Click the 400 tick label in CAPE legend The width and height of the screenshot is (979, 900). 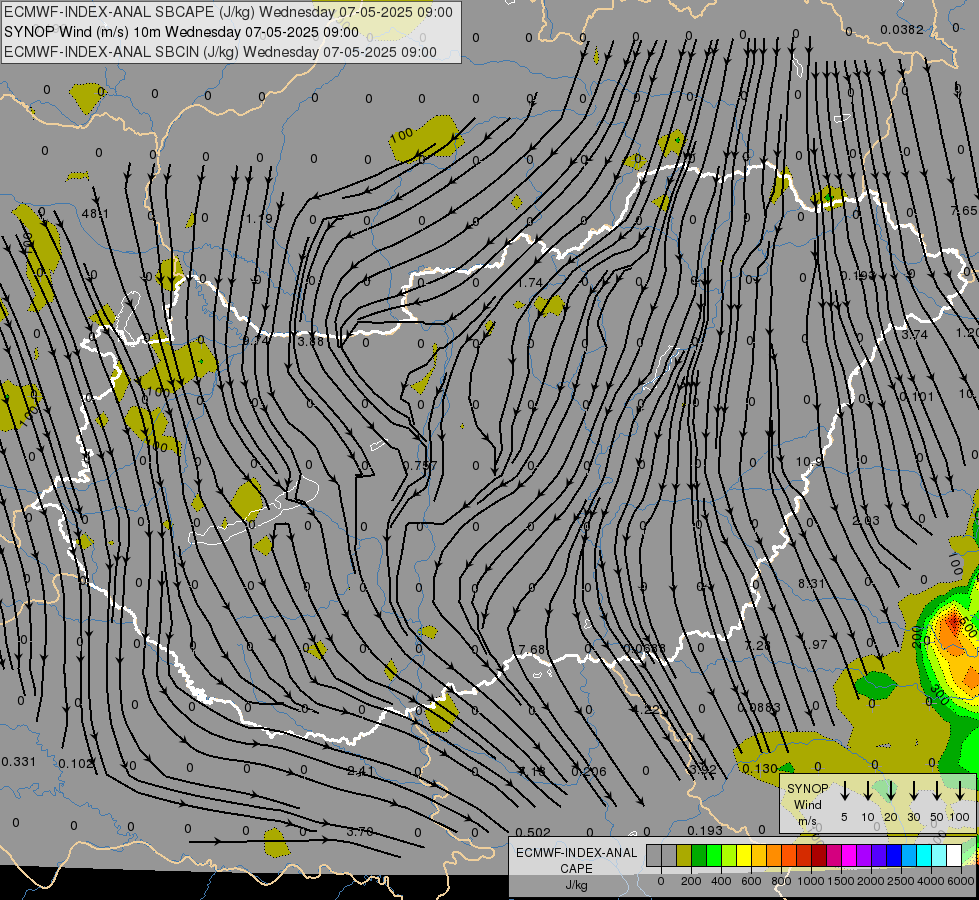[721, 881]
